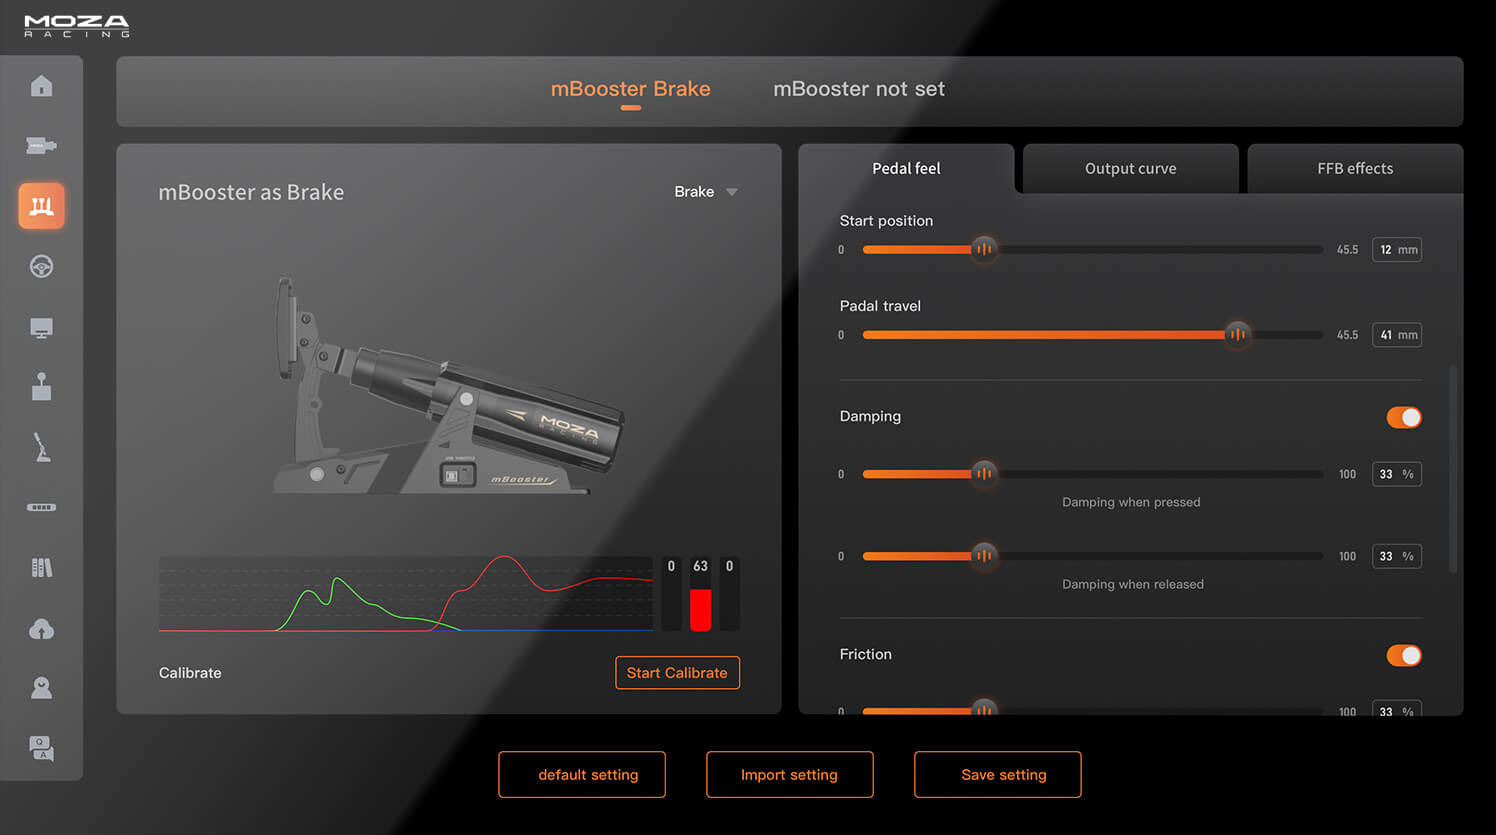Image resolution: width=1496 pixels, height=835 pixels.
Task: Click the Start Calibrate button
Action: (677, 673)
